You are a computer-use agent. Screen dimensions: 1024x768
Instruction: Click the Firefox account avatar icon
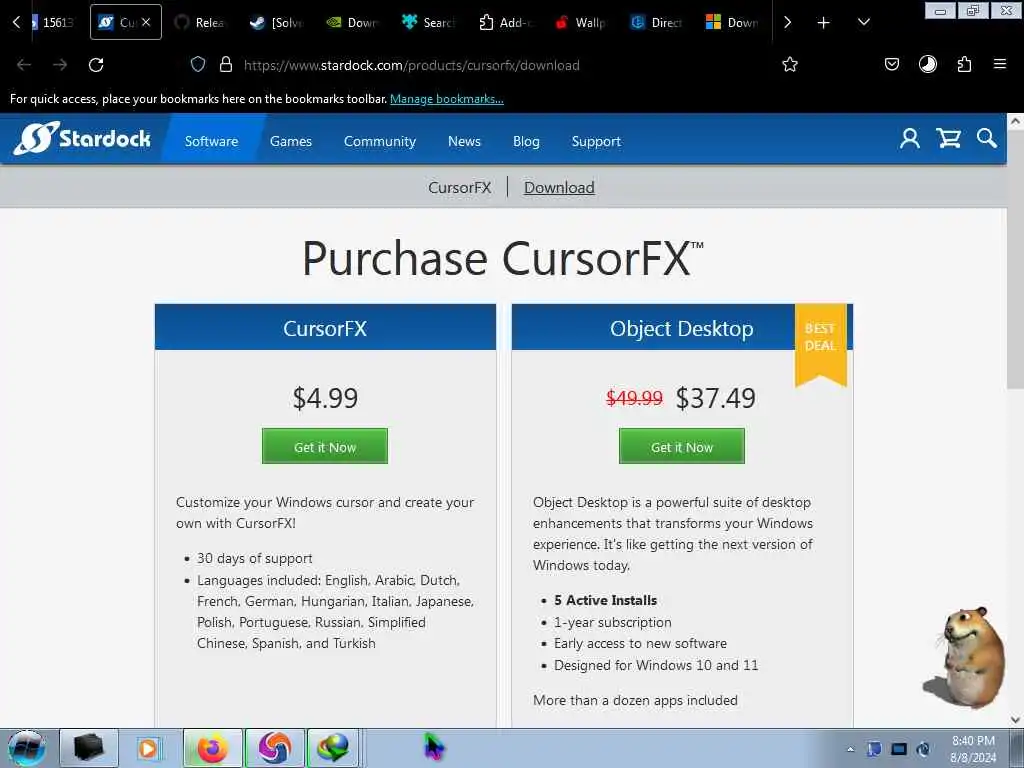click(928, 64)
